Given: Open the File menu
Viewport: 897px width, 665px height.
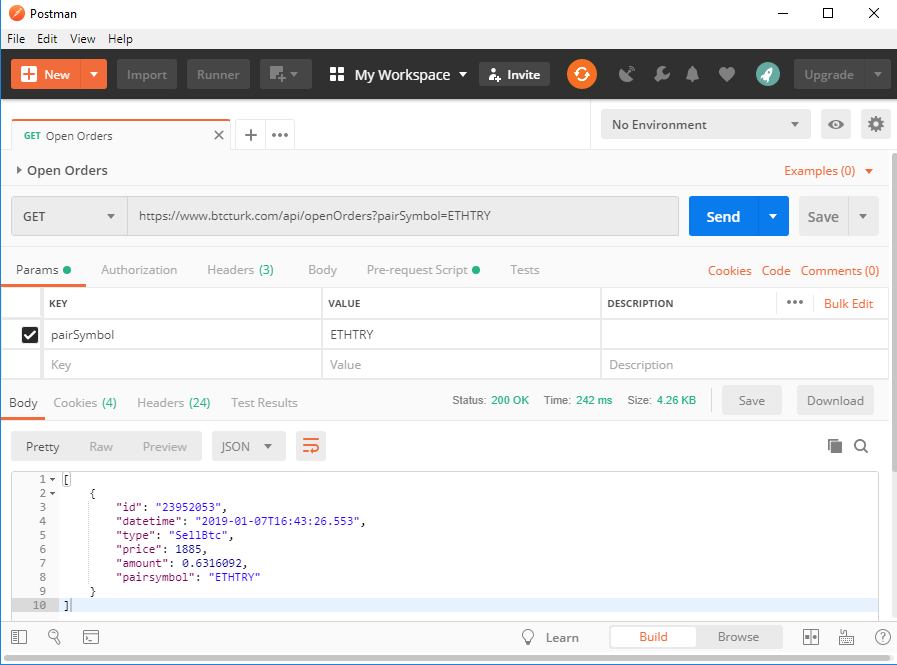Looking at the screenshot, I should tap(16, 38).
